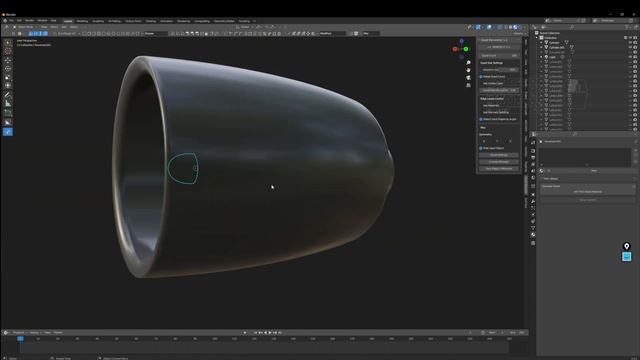Viewport: 640px width, 360px height.
Task: Open the Physics properties tab
Action: coord(533,215)
